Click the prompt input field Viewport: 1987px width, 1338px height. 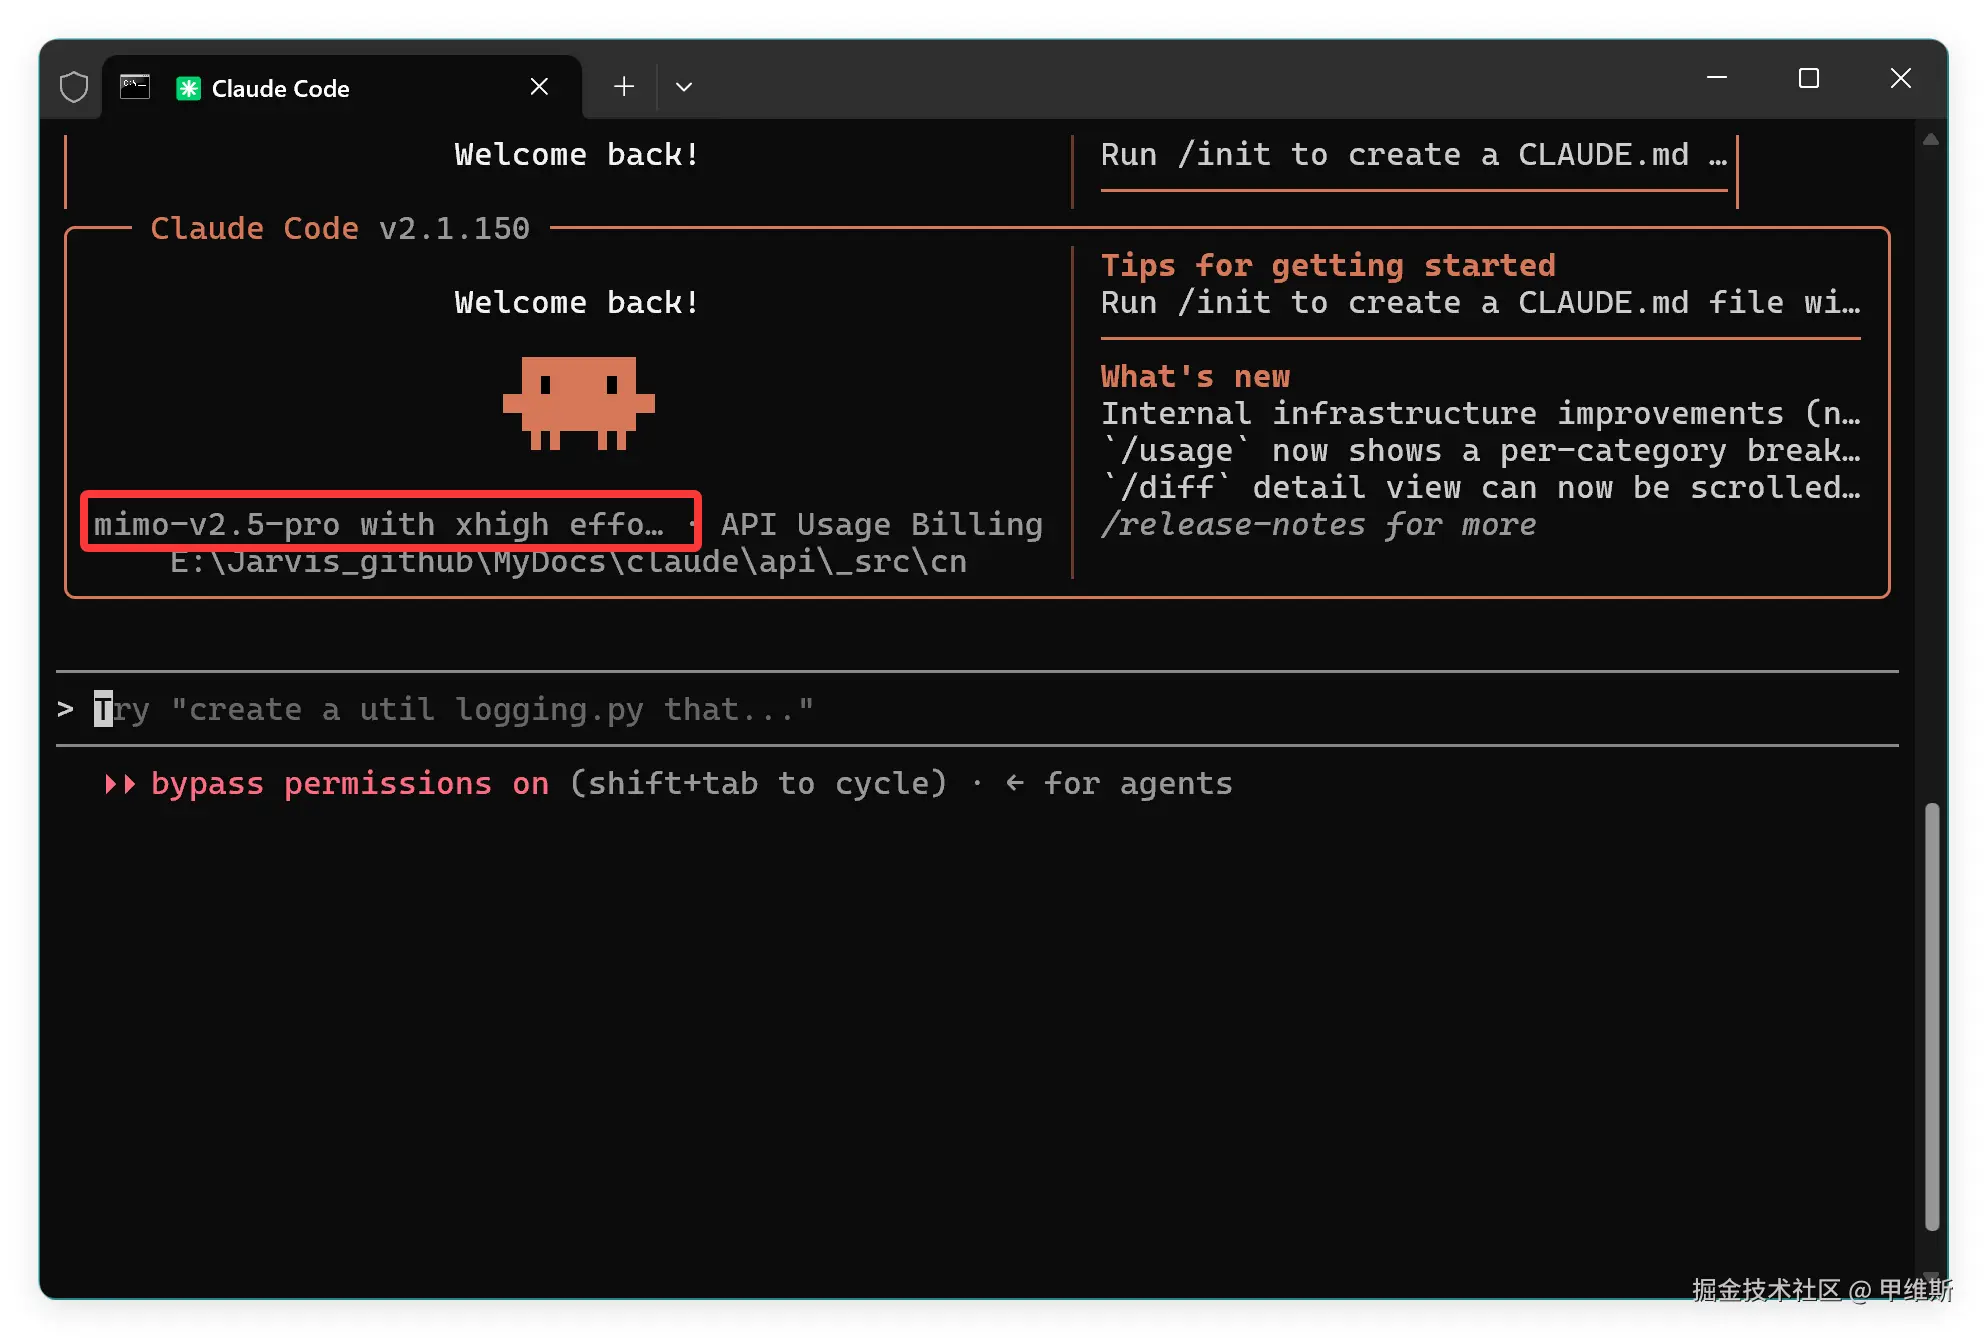[977, 709]
